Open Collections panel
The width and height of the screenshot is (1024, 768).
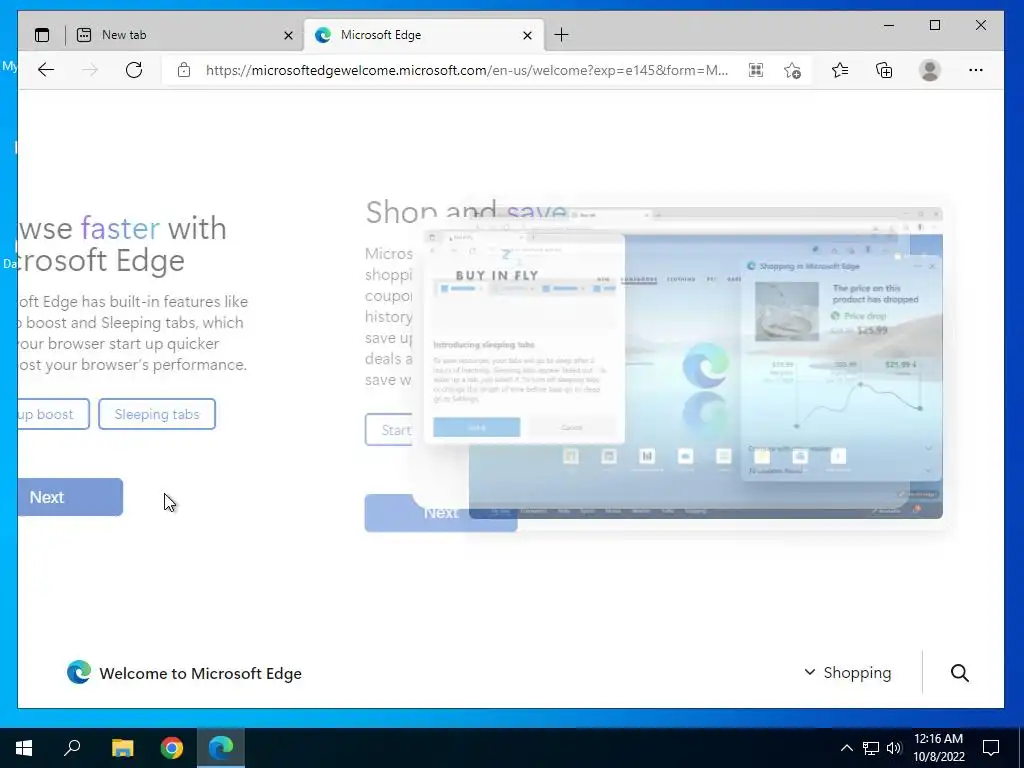884,70
